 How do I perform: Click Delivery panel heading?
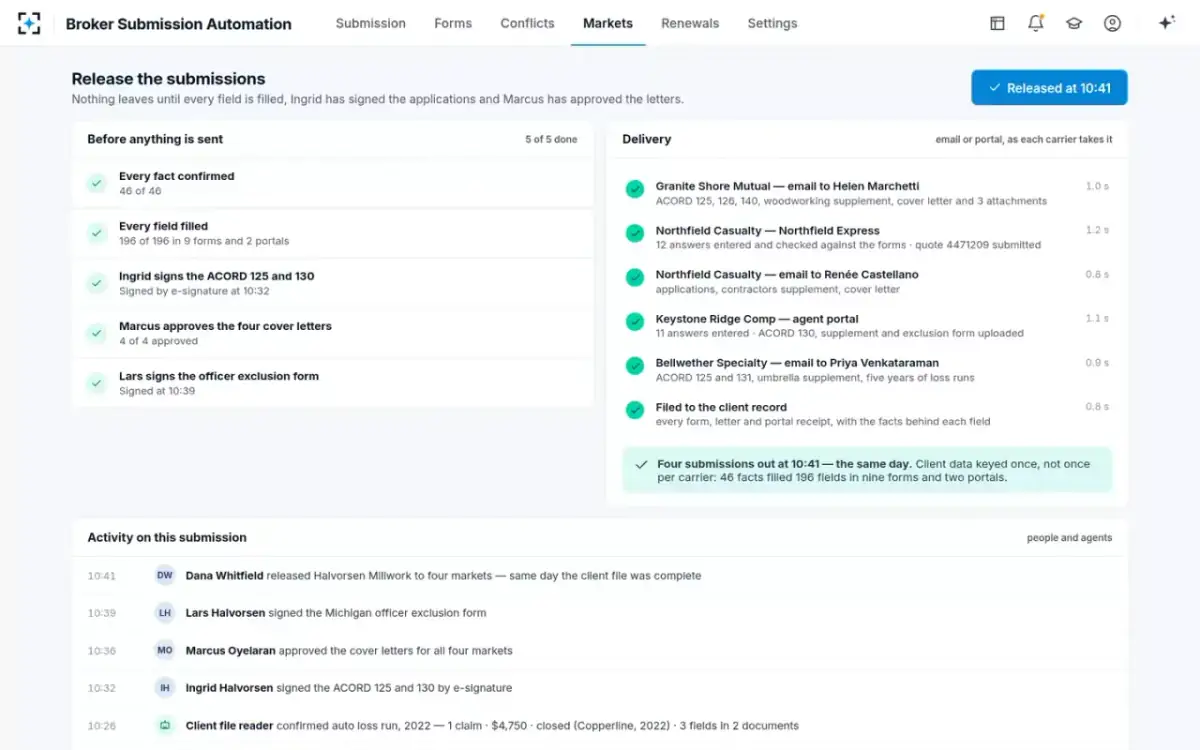coord(646,139)
